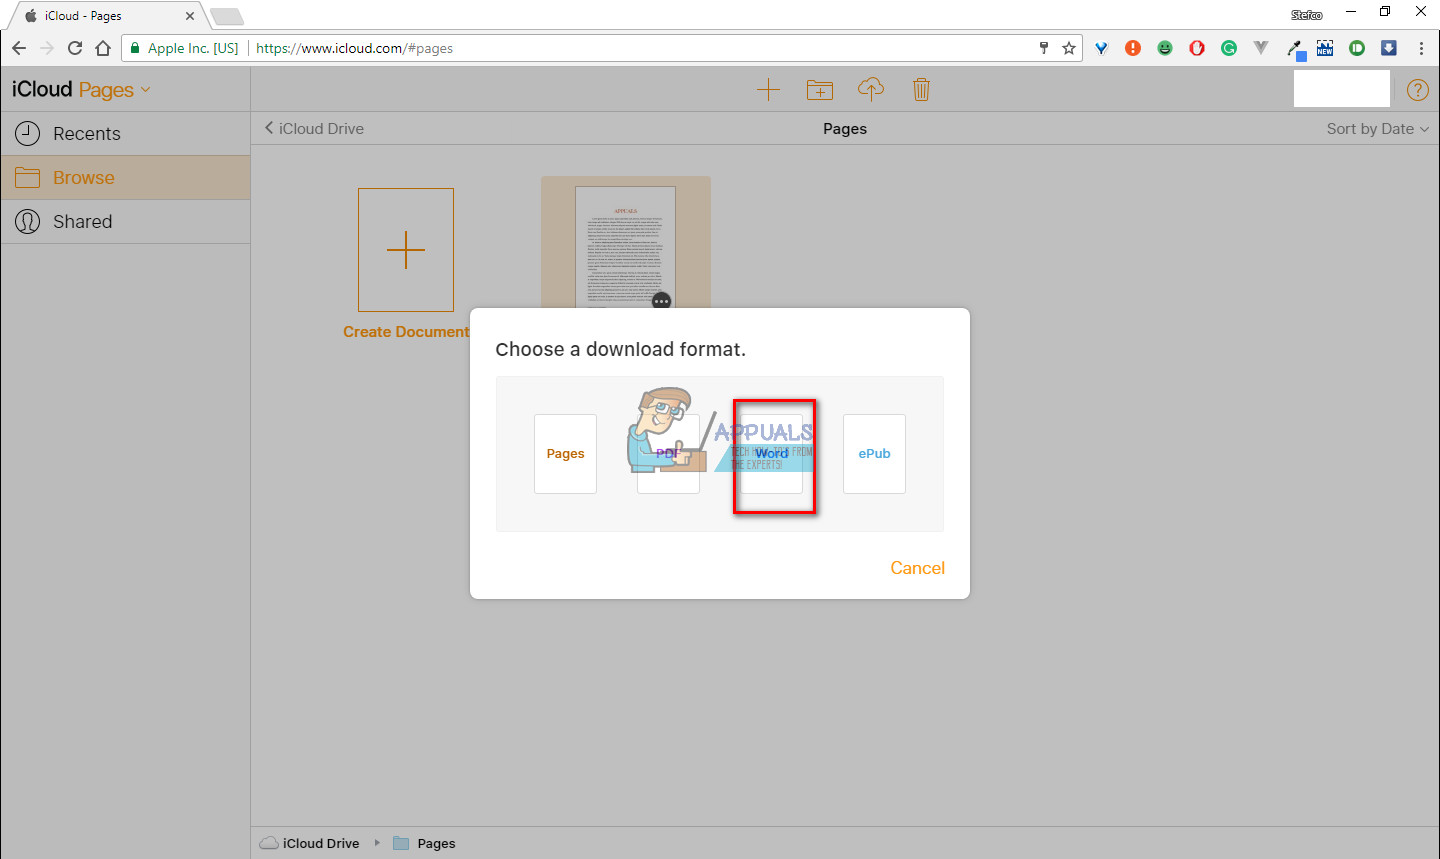Choose the PDF download format
The width and height of the screenshot is (1440, 859).
(x=668, y=454)
